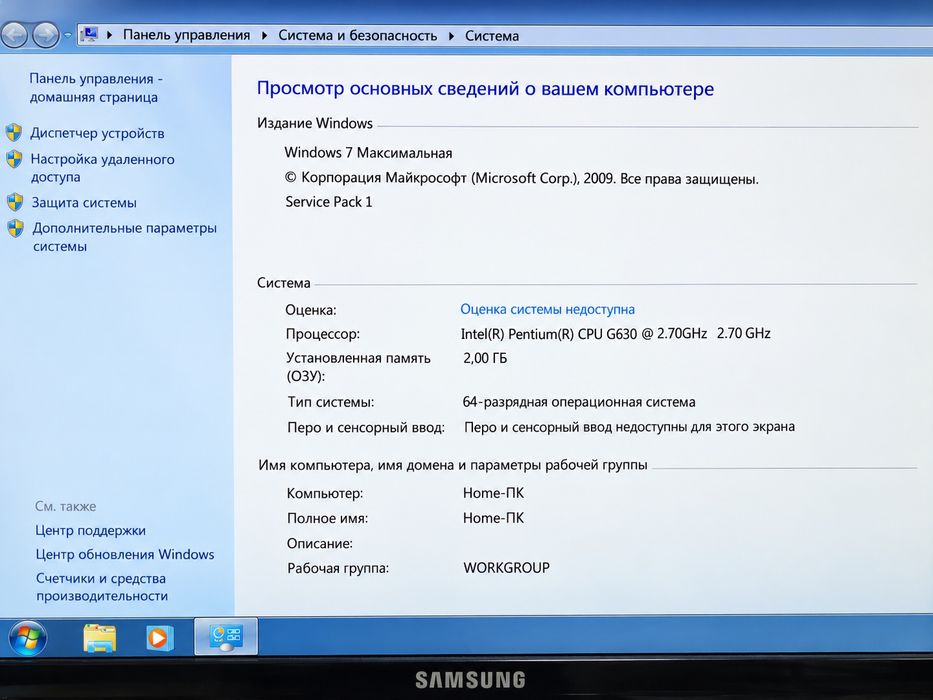Image resolution: width=933 pixels, height=700 pixels.
Task: Click the Рабочая группа: label
Action: (338, 568)
